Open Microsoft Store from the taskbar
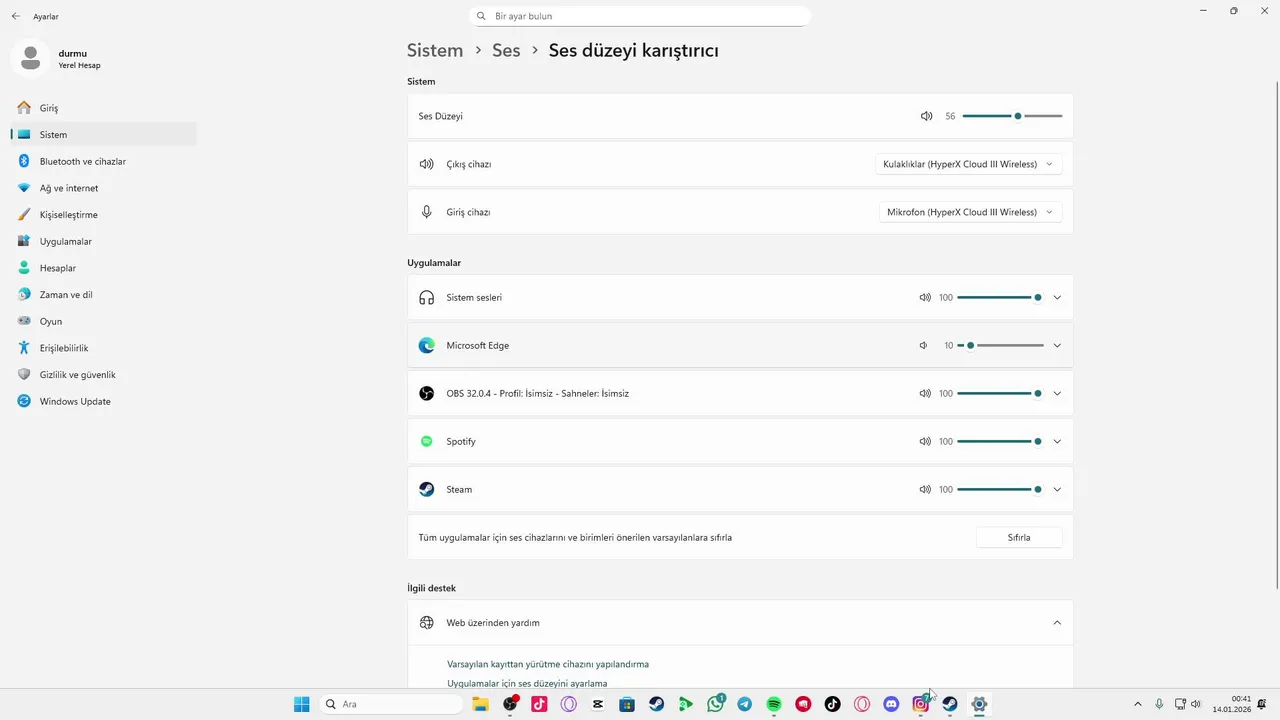1280x720 pixels. pyautogui.click(x=627, y=704)
